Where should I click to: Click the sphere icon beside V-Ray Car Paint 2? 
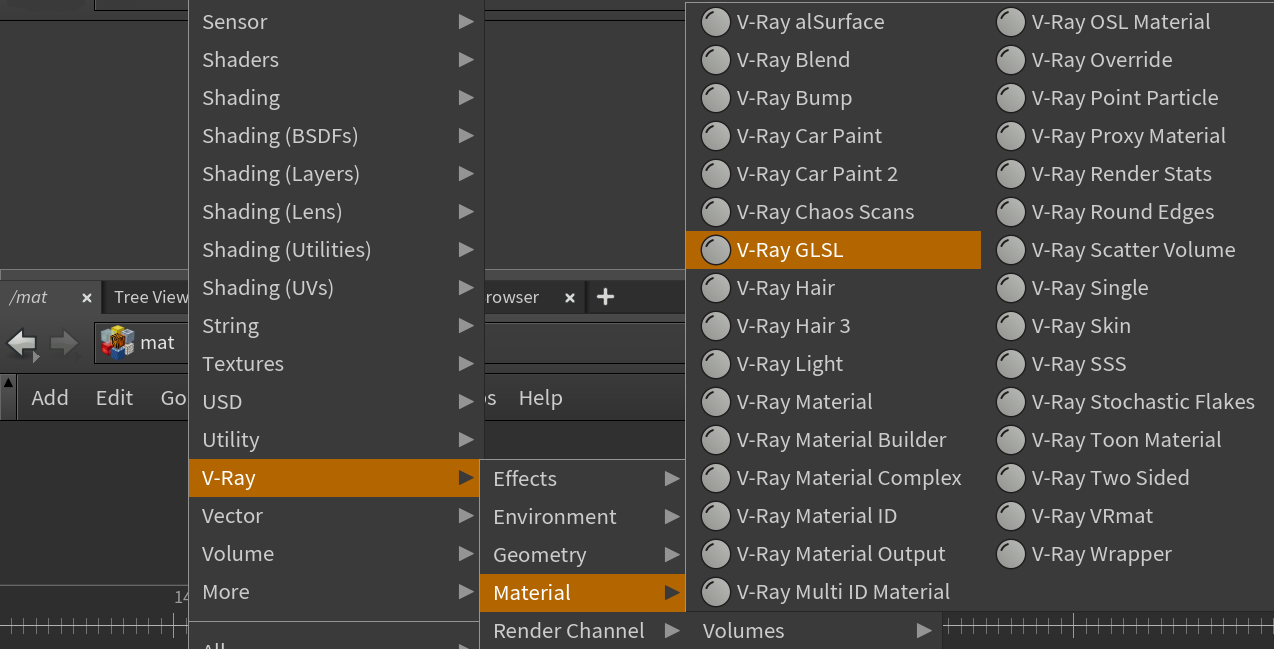click(x=715, y=174)
